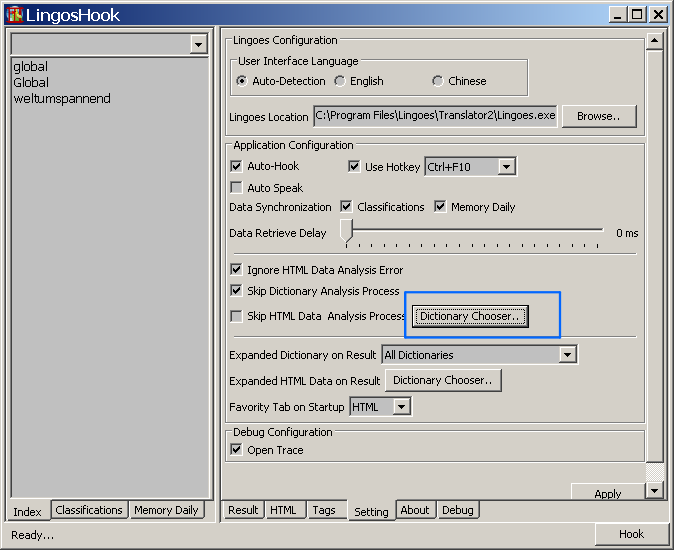Open the Favority Tab on Startup dropdown
Viewport: 674px width, 550px height.
tap(401, 407)
